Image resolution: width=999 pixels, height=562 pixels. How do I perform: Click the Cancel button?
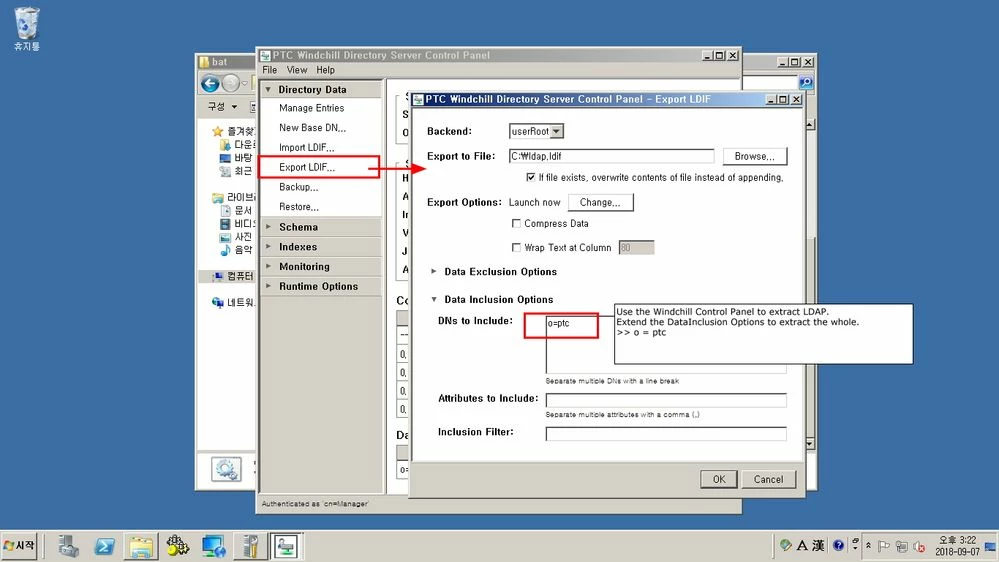coord(768,479)
